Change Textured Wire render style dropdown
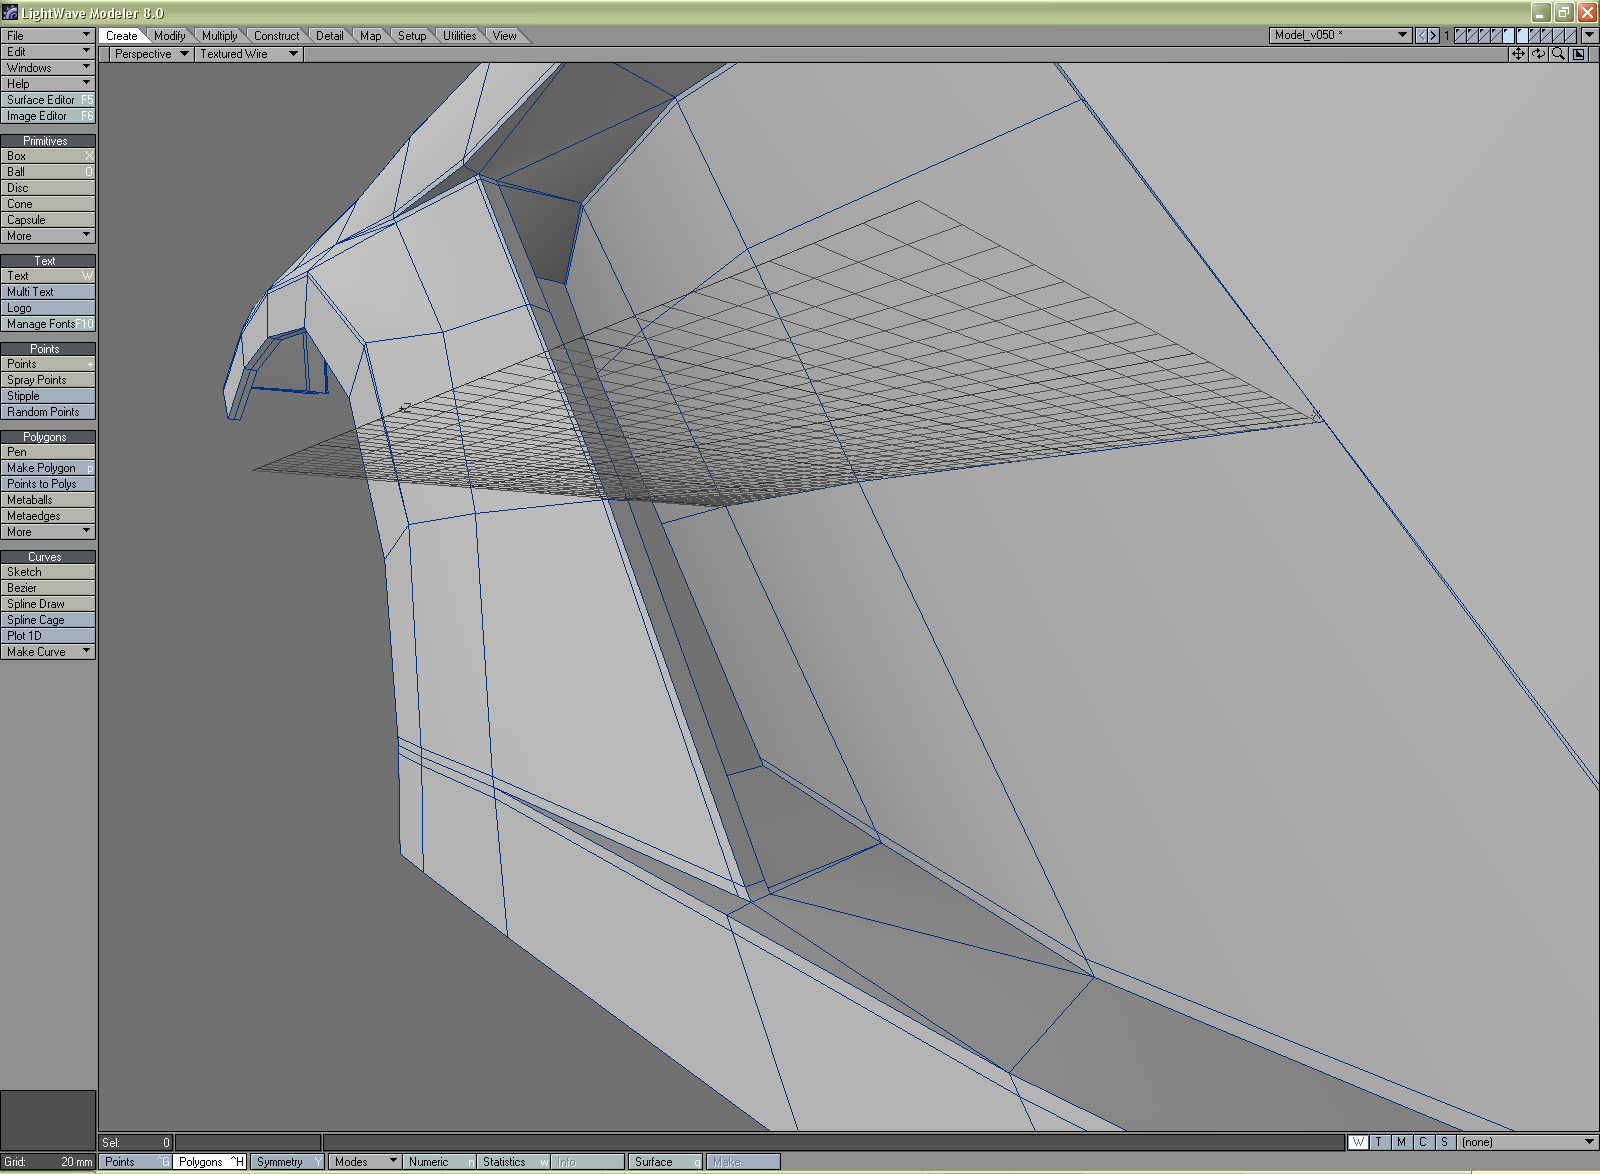Screen dimensions: 1600x1174 (249, 54)
